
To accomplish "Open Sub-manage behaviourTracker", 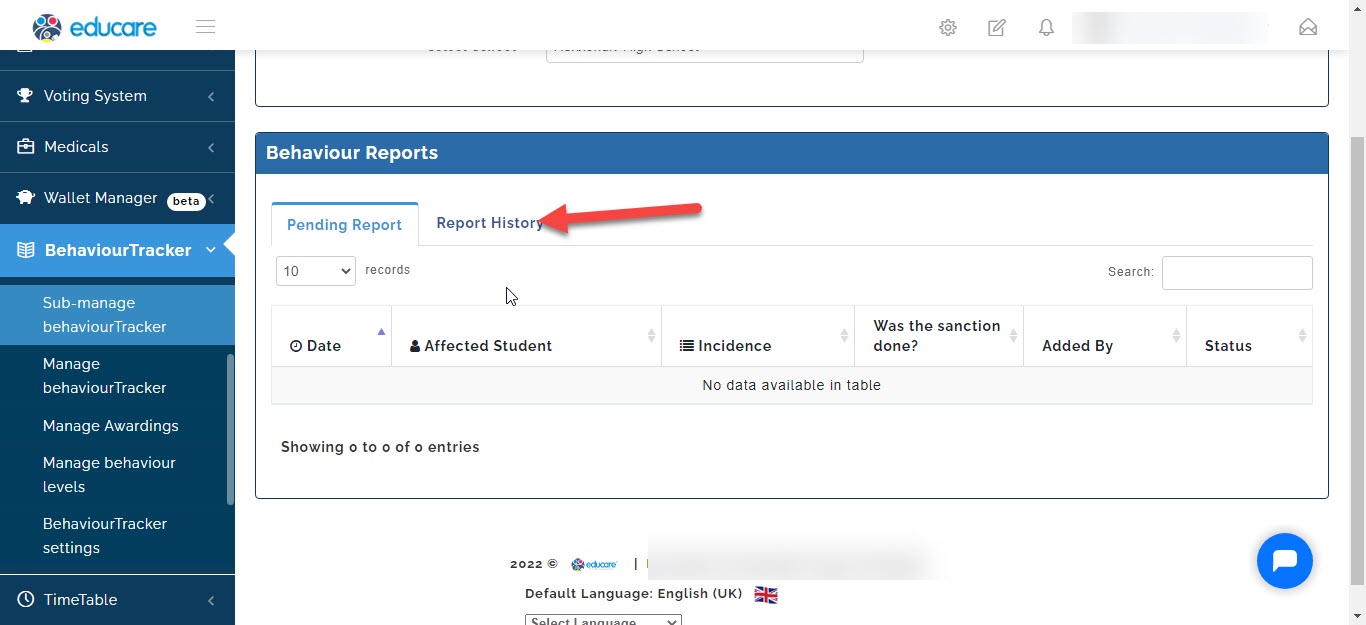I will 117,315.
